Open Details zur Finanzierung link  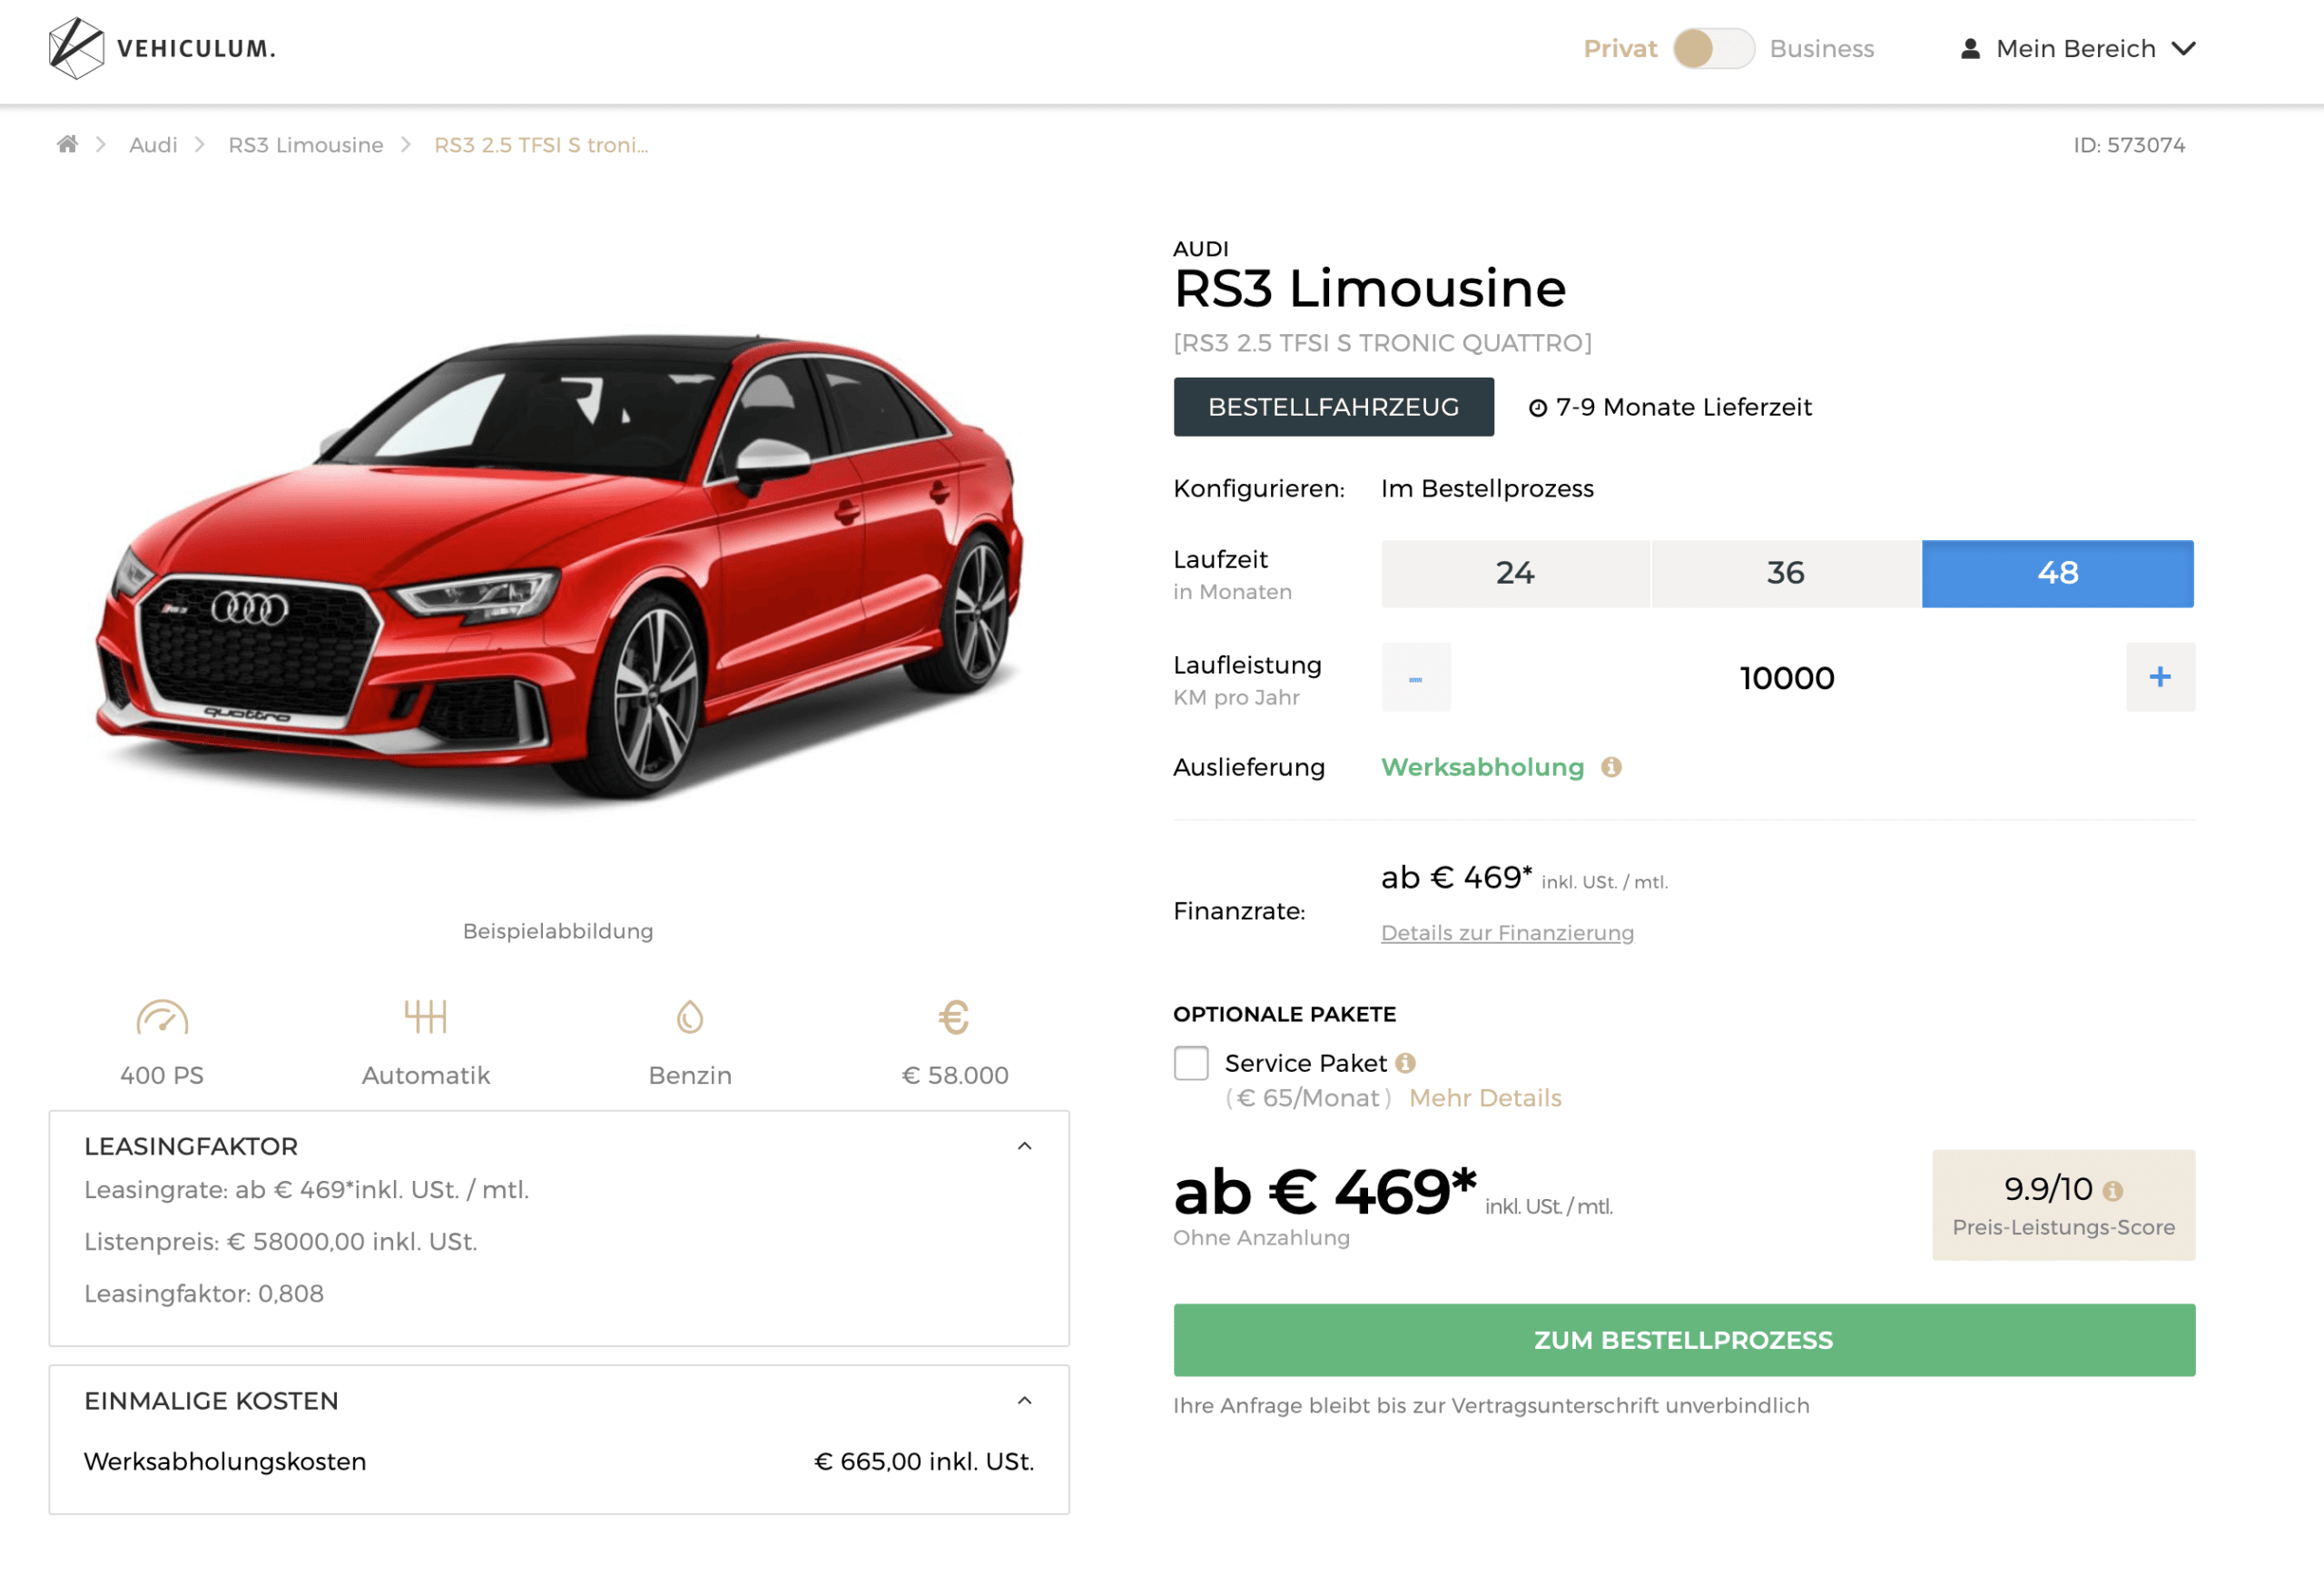1507,932
